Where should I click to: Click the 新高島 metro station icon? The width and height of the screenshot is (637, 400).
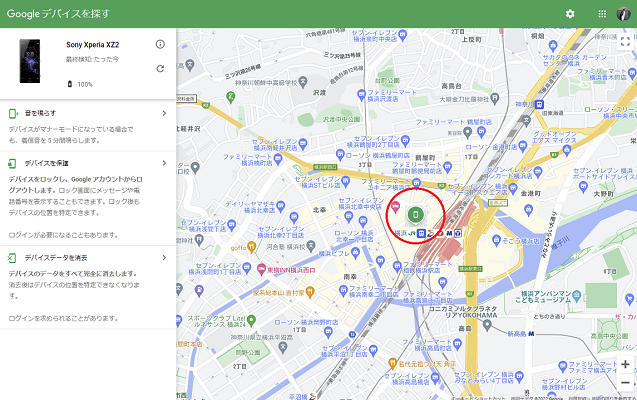tap(531, 334)
